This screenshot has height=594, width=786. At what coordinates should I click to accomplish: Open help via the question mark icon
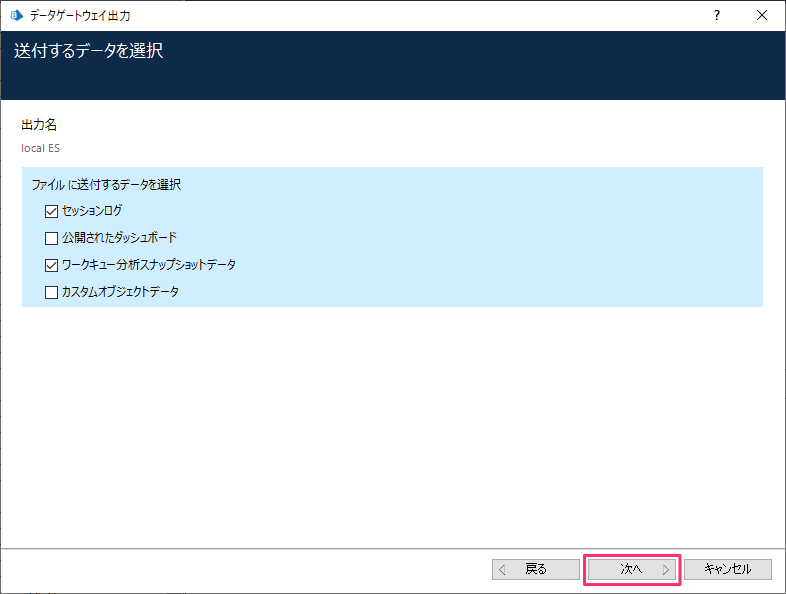(x=717, y=16)
